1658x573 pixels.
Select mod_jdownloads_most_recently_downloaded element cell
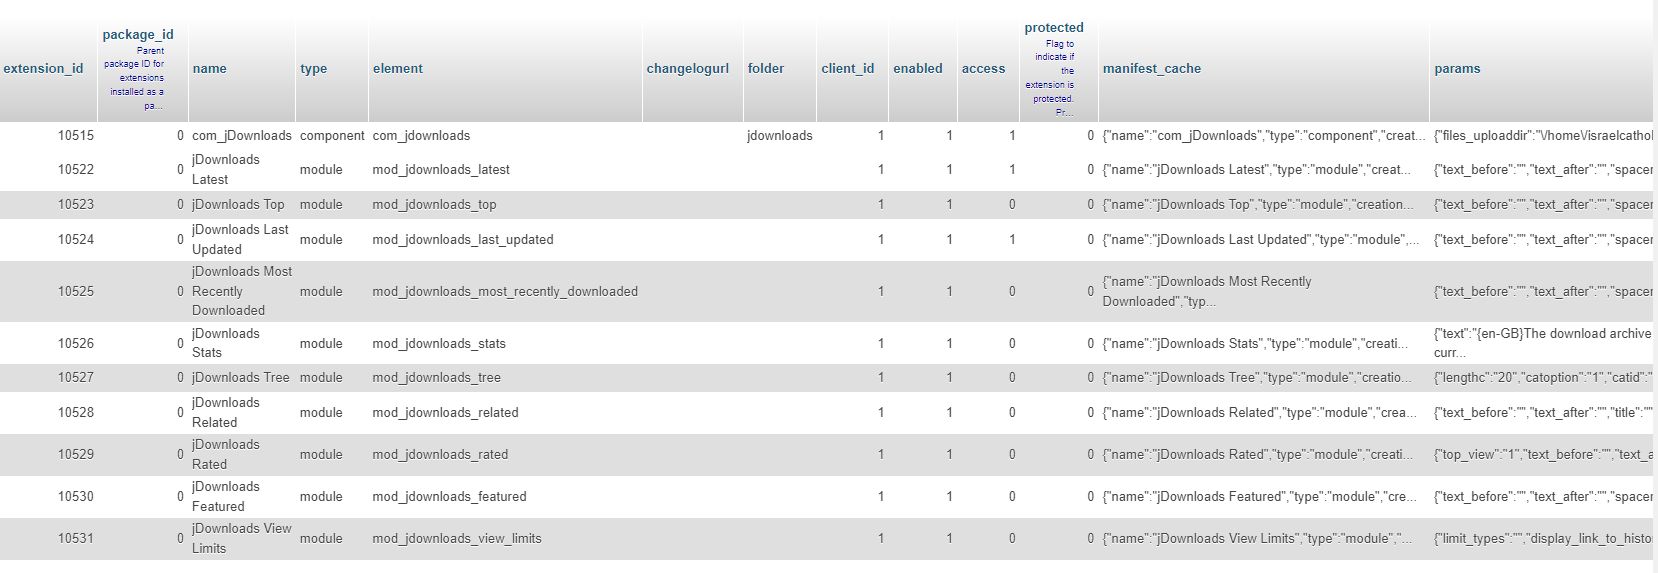point(505,291)
